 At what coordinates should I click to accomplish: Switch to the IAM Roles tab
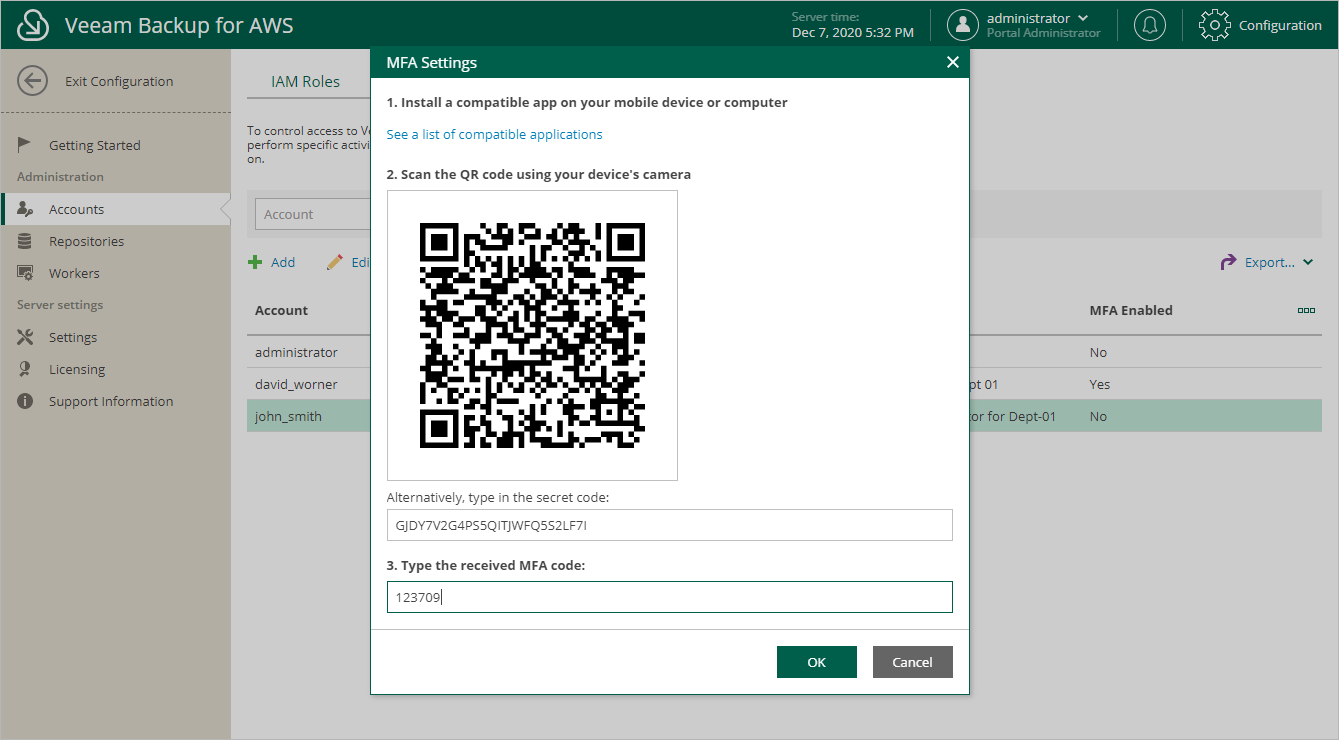coord(306,82)
